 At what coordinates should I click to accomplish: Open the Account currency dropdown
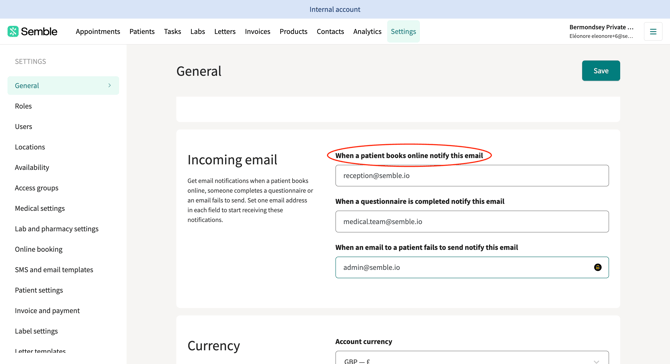(472, 358)
